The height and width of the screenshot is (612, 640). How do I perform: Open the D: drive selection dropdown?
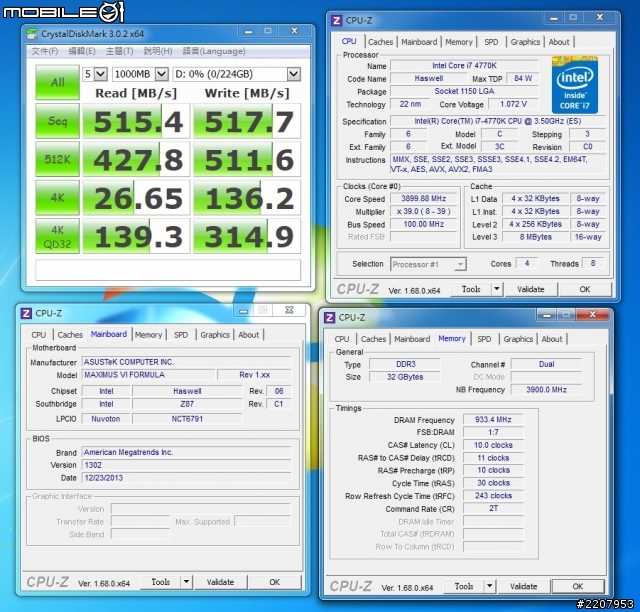coord(237,74)
